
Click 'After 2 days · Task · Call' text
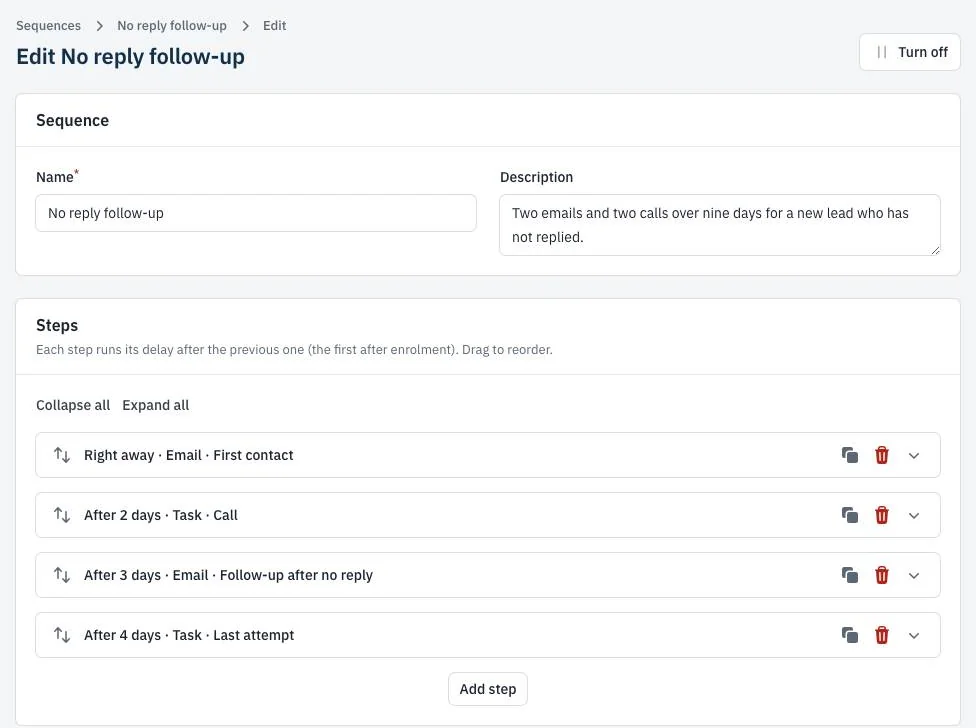(161, 515)
